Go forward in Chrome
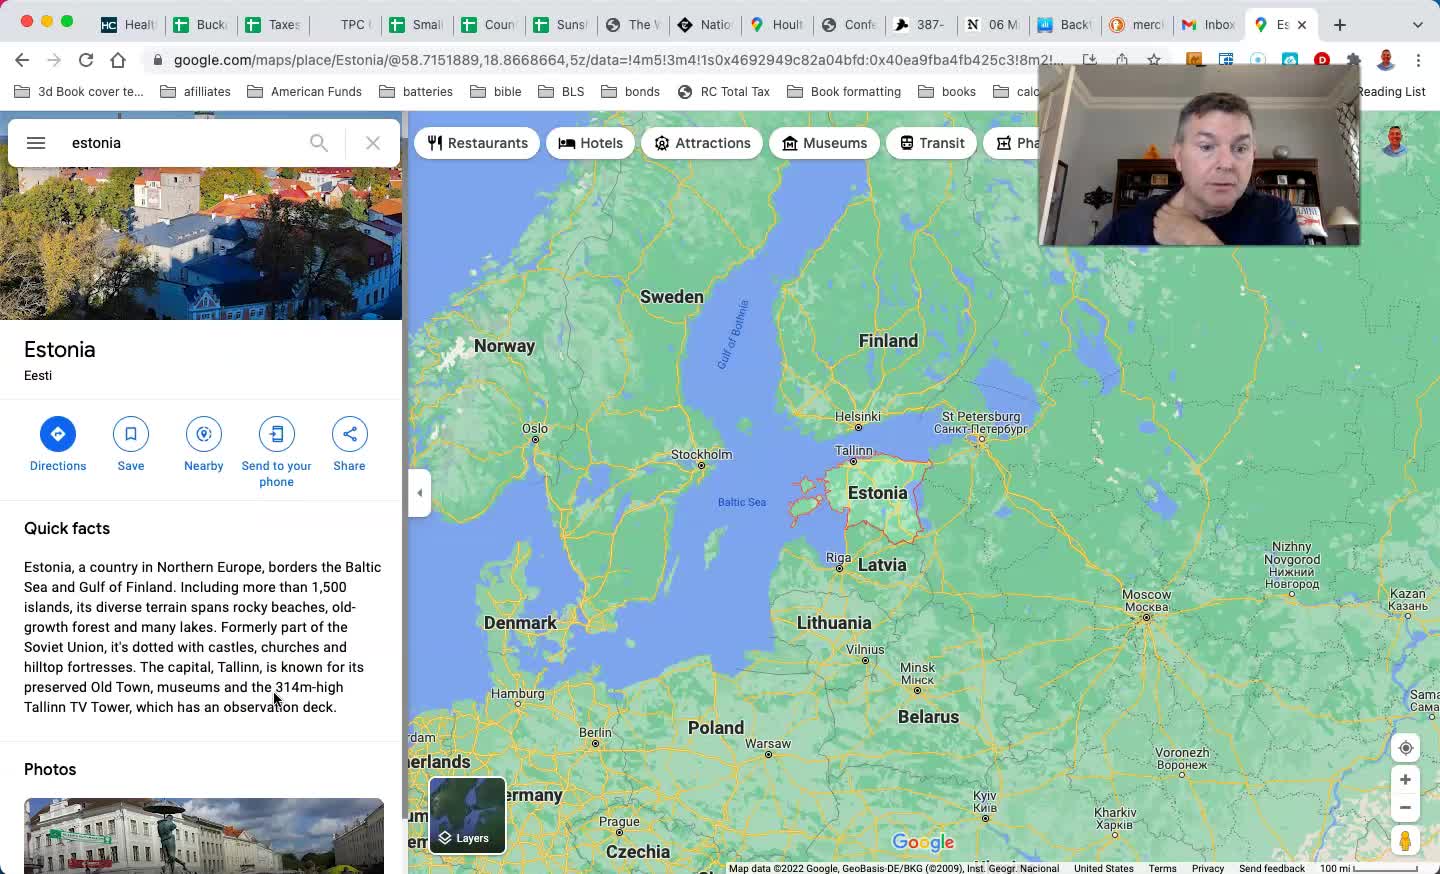Image resolution: width=1440 pixels, height=874 pixels. coord(54,60)
